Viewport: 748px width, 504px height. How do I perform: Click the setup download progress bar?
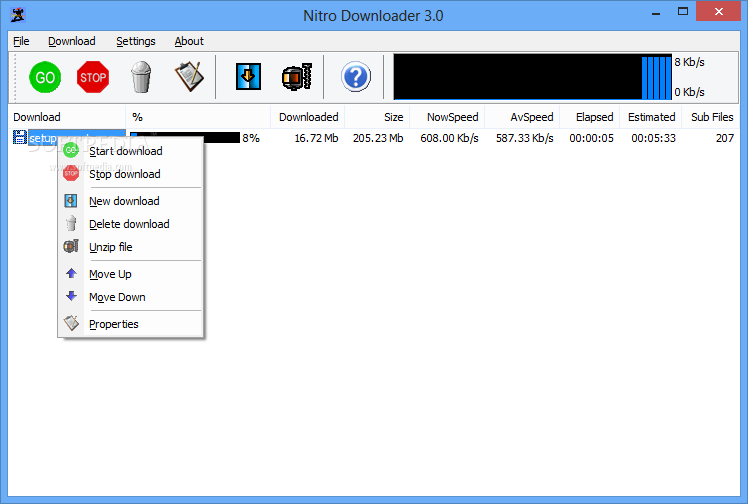tap(185, 138)
